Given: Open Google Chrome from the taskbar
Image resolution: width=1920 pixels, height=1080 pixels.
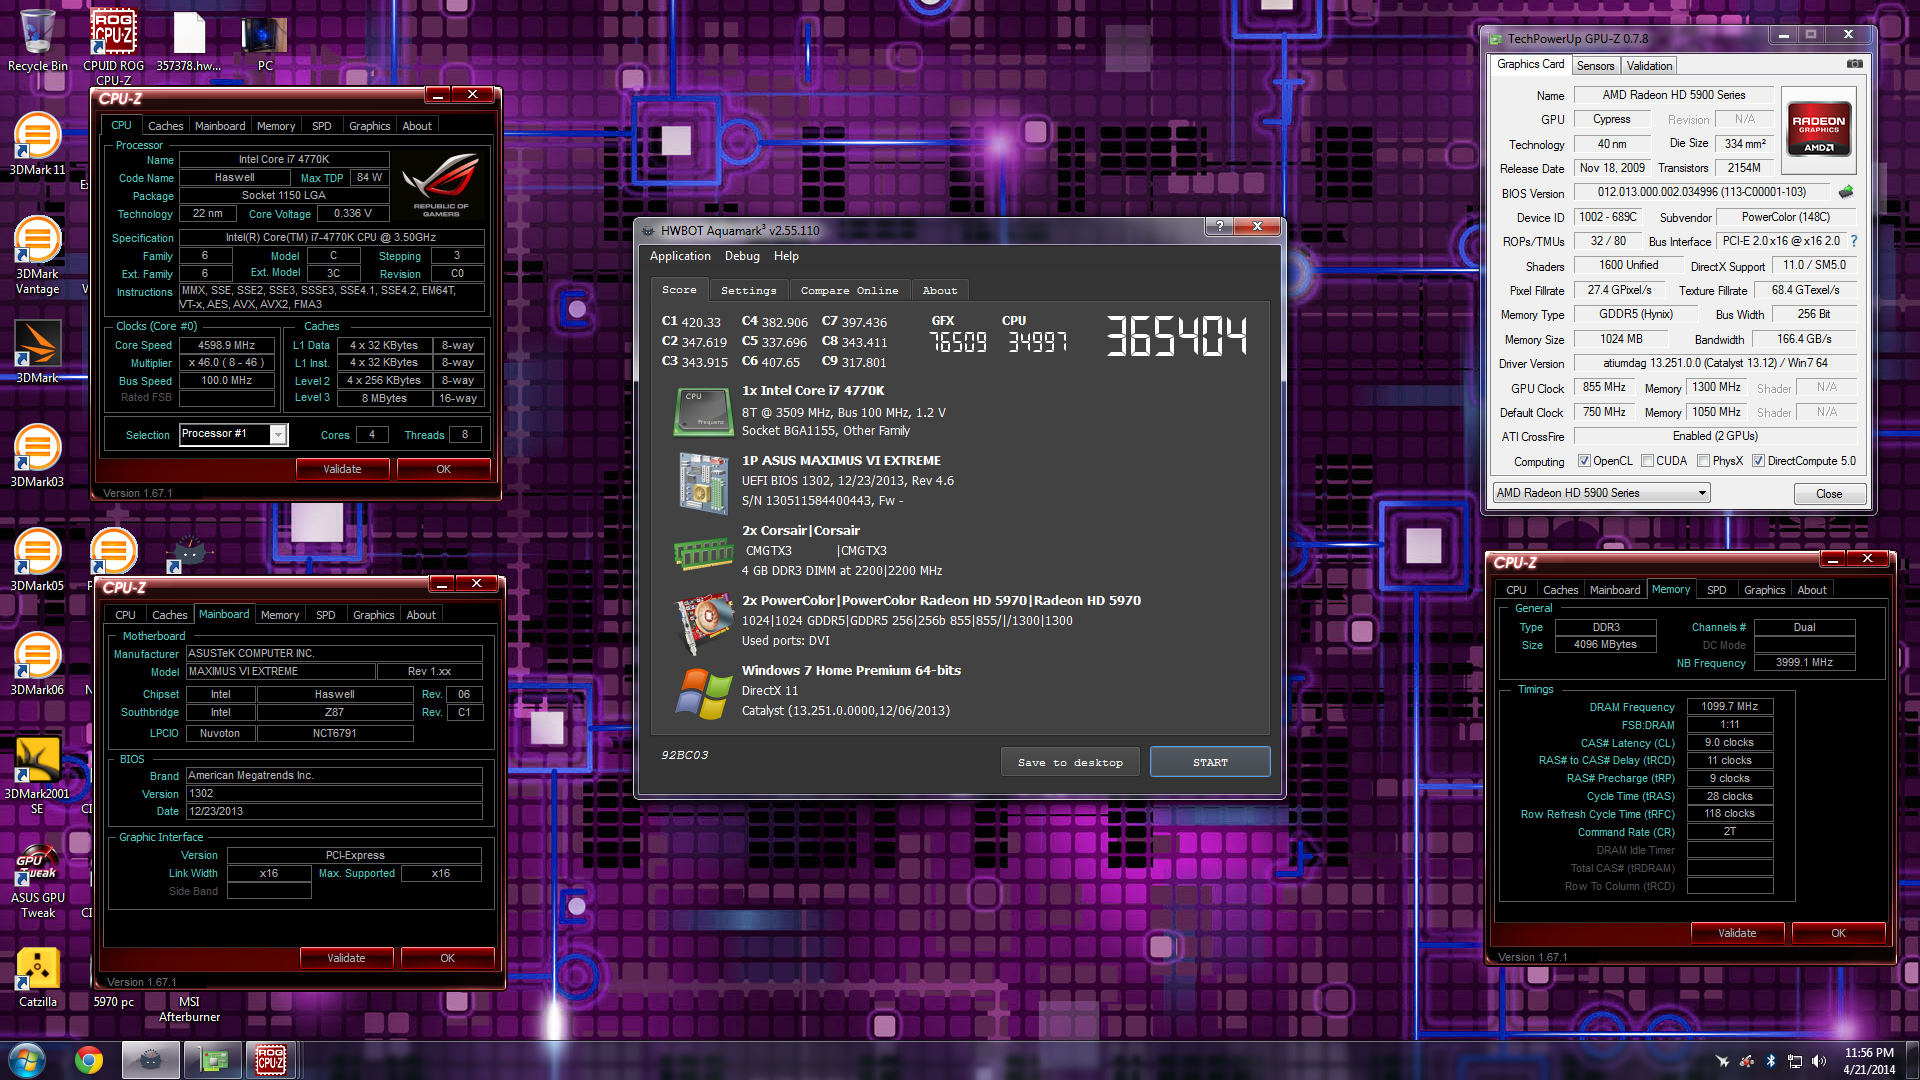Looking at the screenshot, I should (x=89, y=1060).
